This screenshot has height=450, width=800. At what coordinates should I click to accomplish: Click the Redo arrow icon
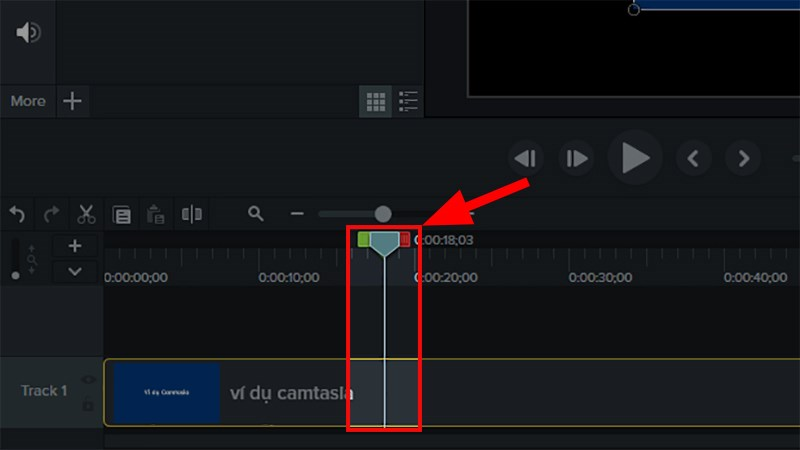(x=51, y=214)
